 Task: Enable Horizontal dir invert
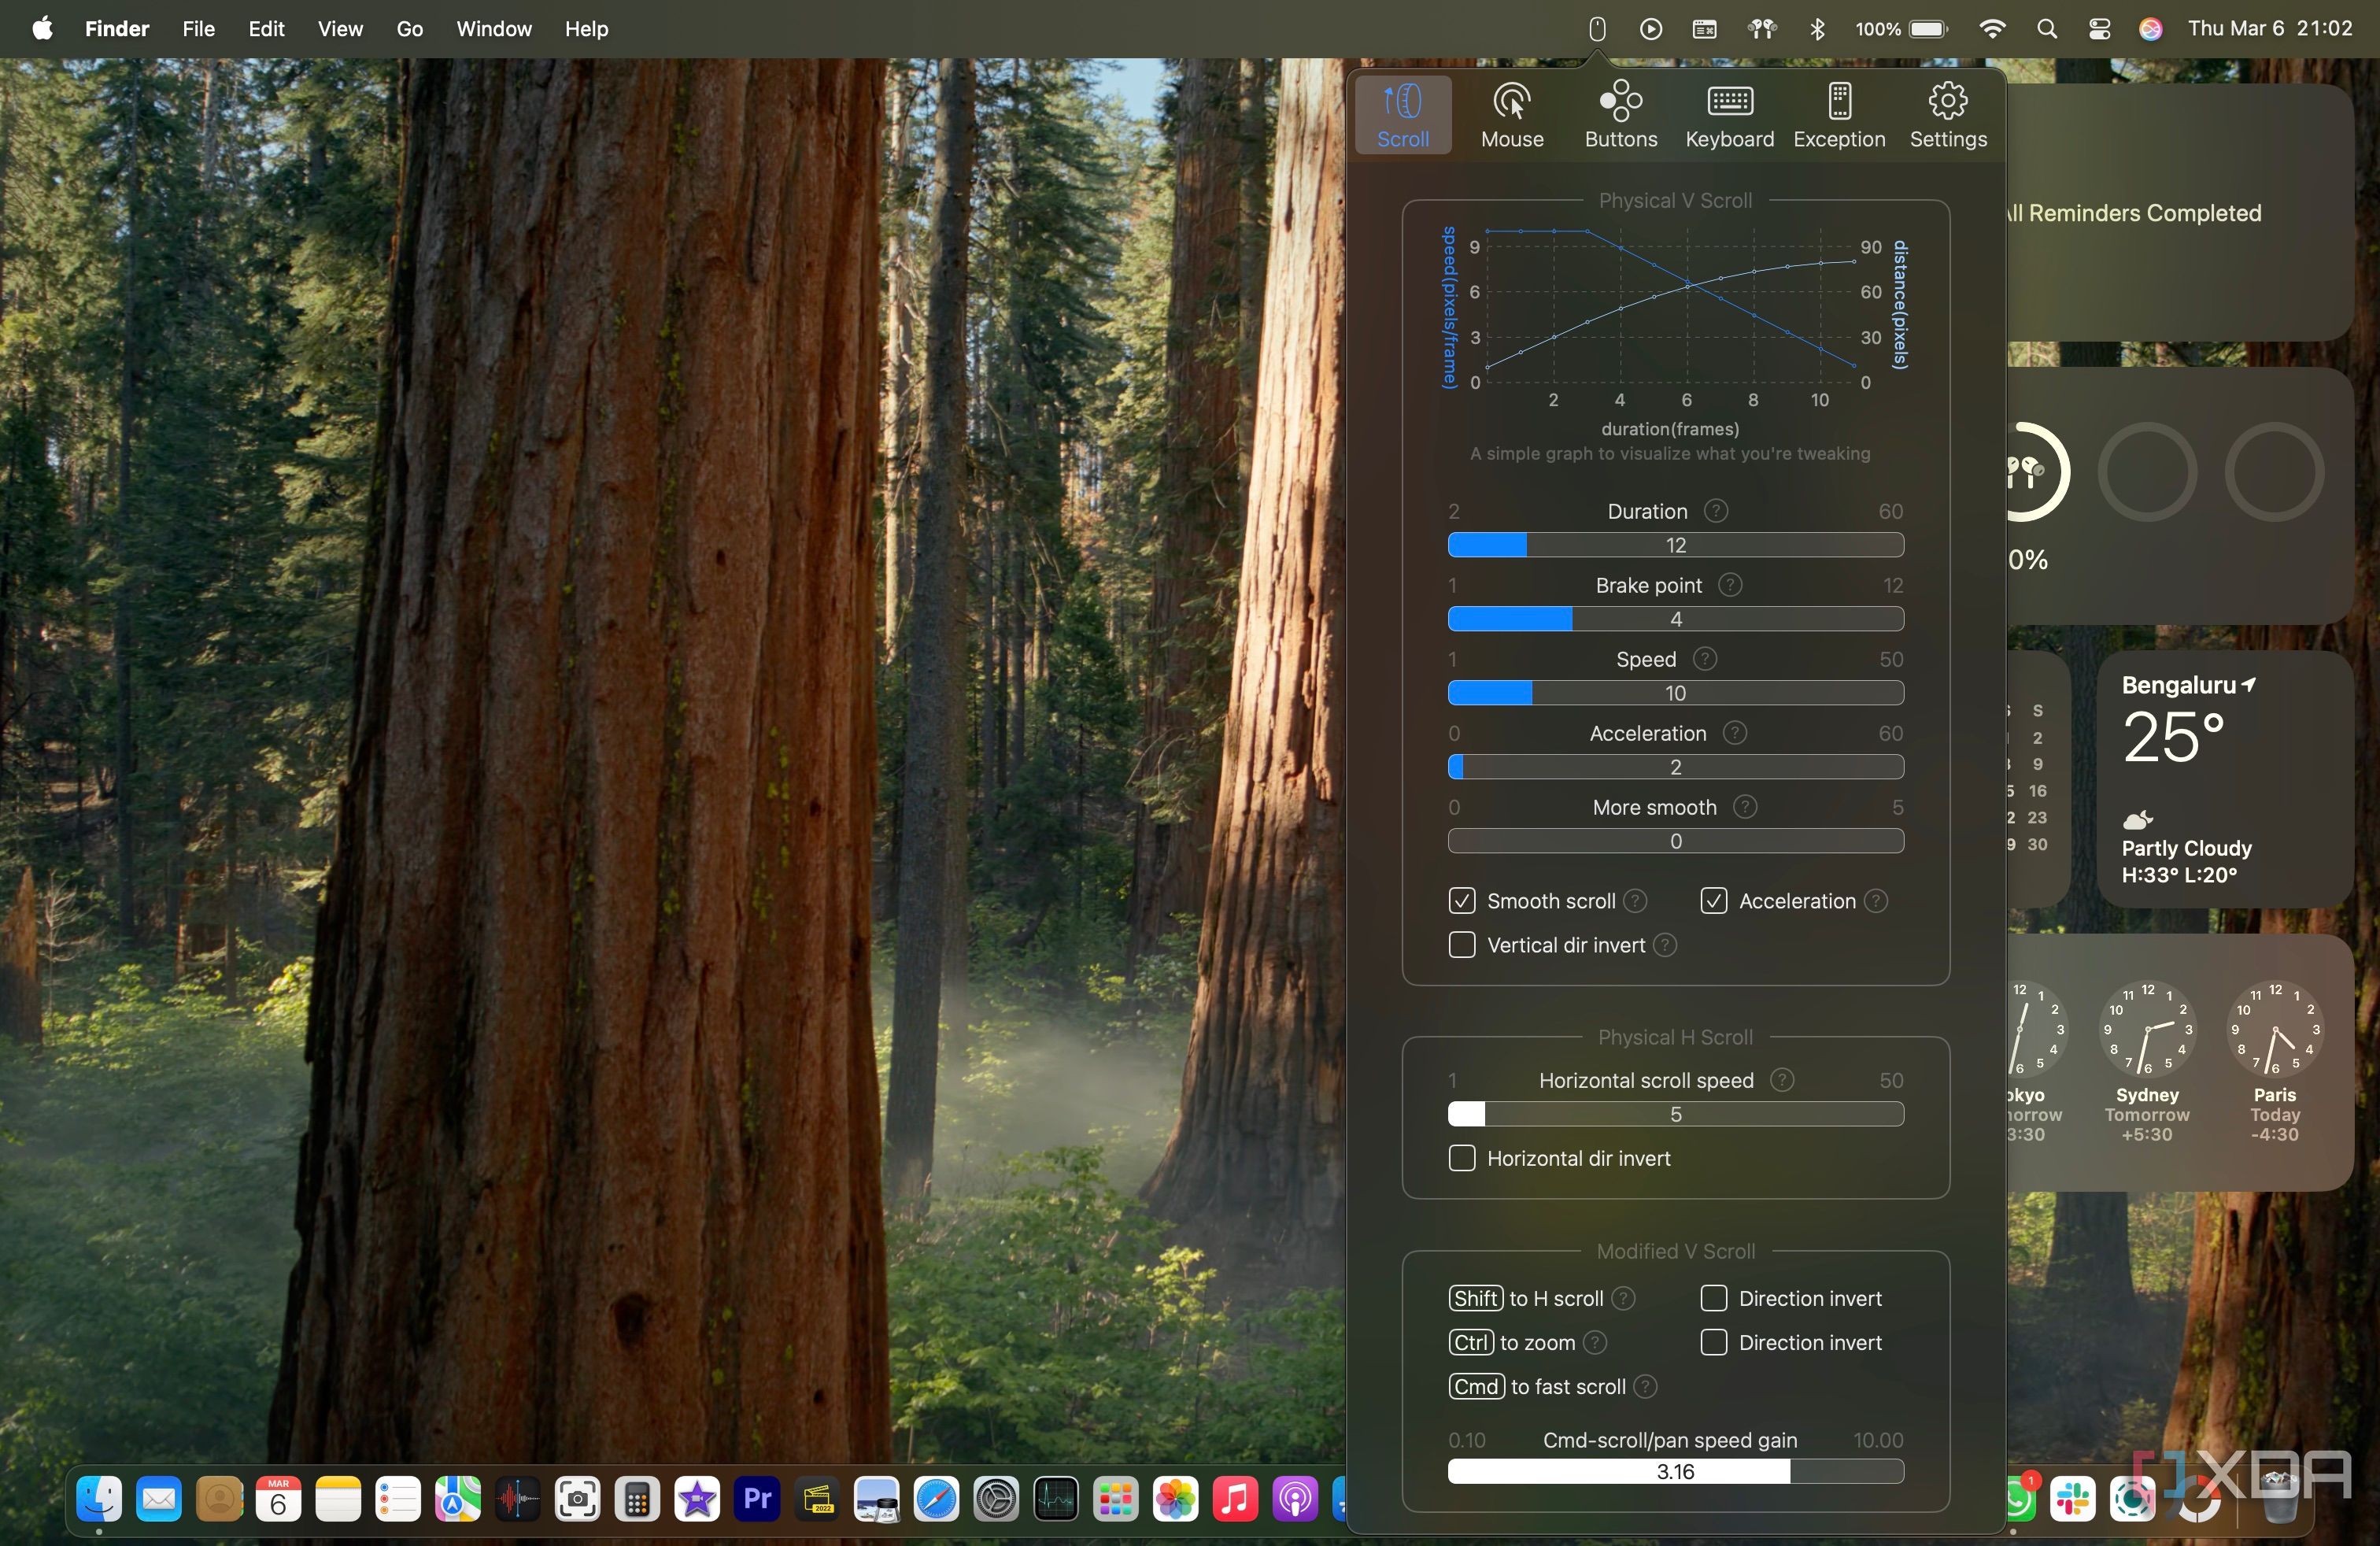1461,1158
